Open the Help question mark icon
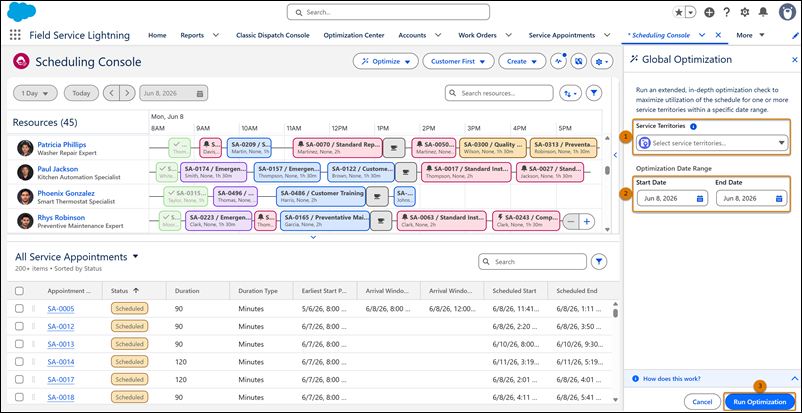The width and height of the screenshot is (802, 413). point(726,12)
